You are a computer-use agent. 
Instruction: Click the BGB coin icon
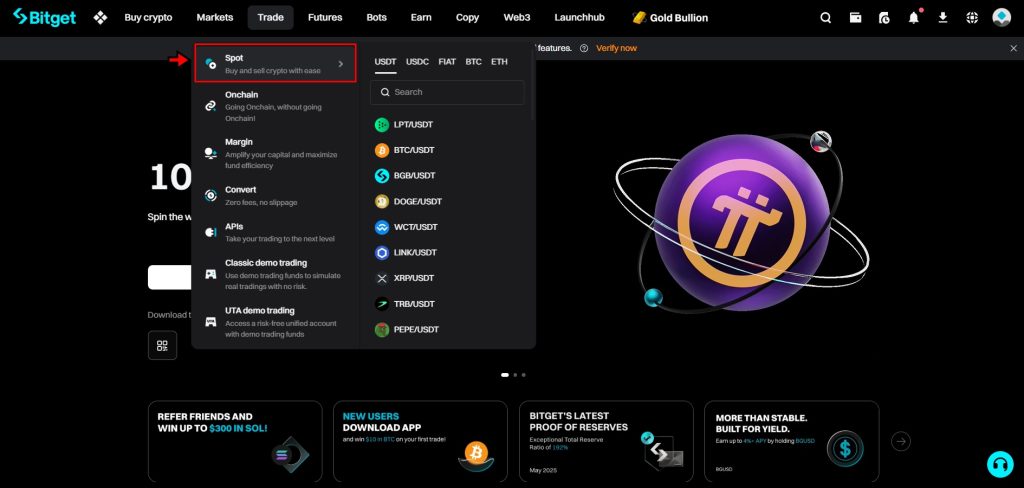pos(382,176)
